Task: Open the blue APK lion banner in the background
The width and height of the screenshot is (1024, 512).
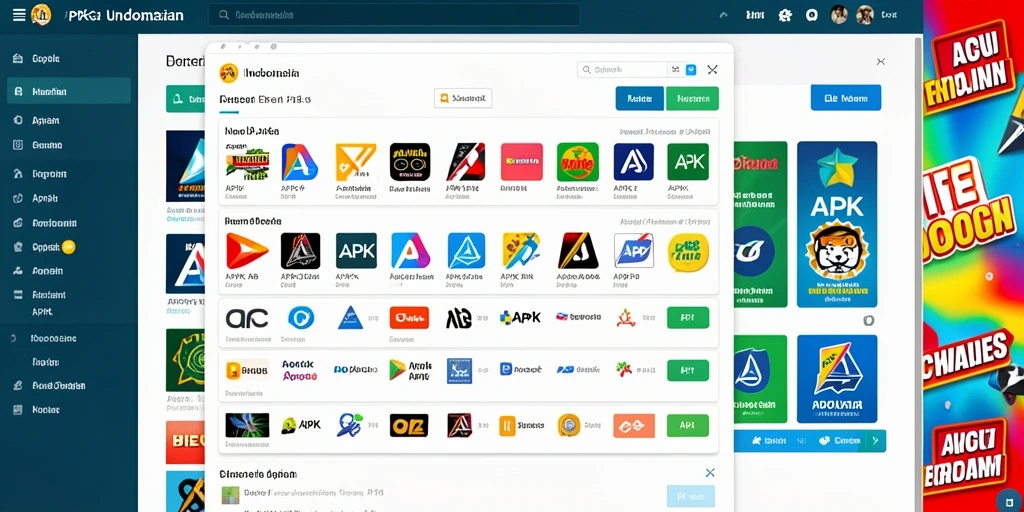Action: [x=837, y=225]
